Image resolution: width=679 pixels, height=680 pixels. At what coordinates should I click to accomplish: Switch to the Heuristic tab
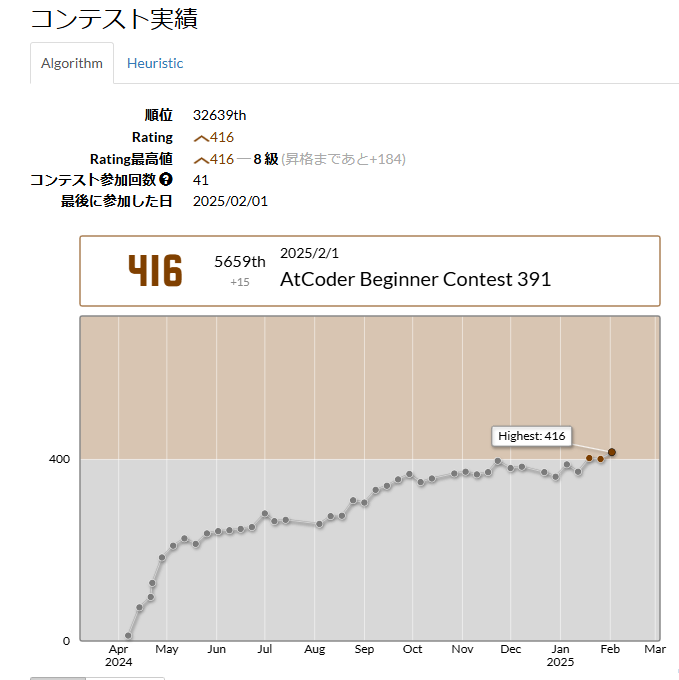[x=155, y=63]
